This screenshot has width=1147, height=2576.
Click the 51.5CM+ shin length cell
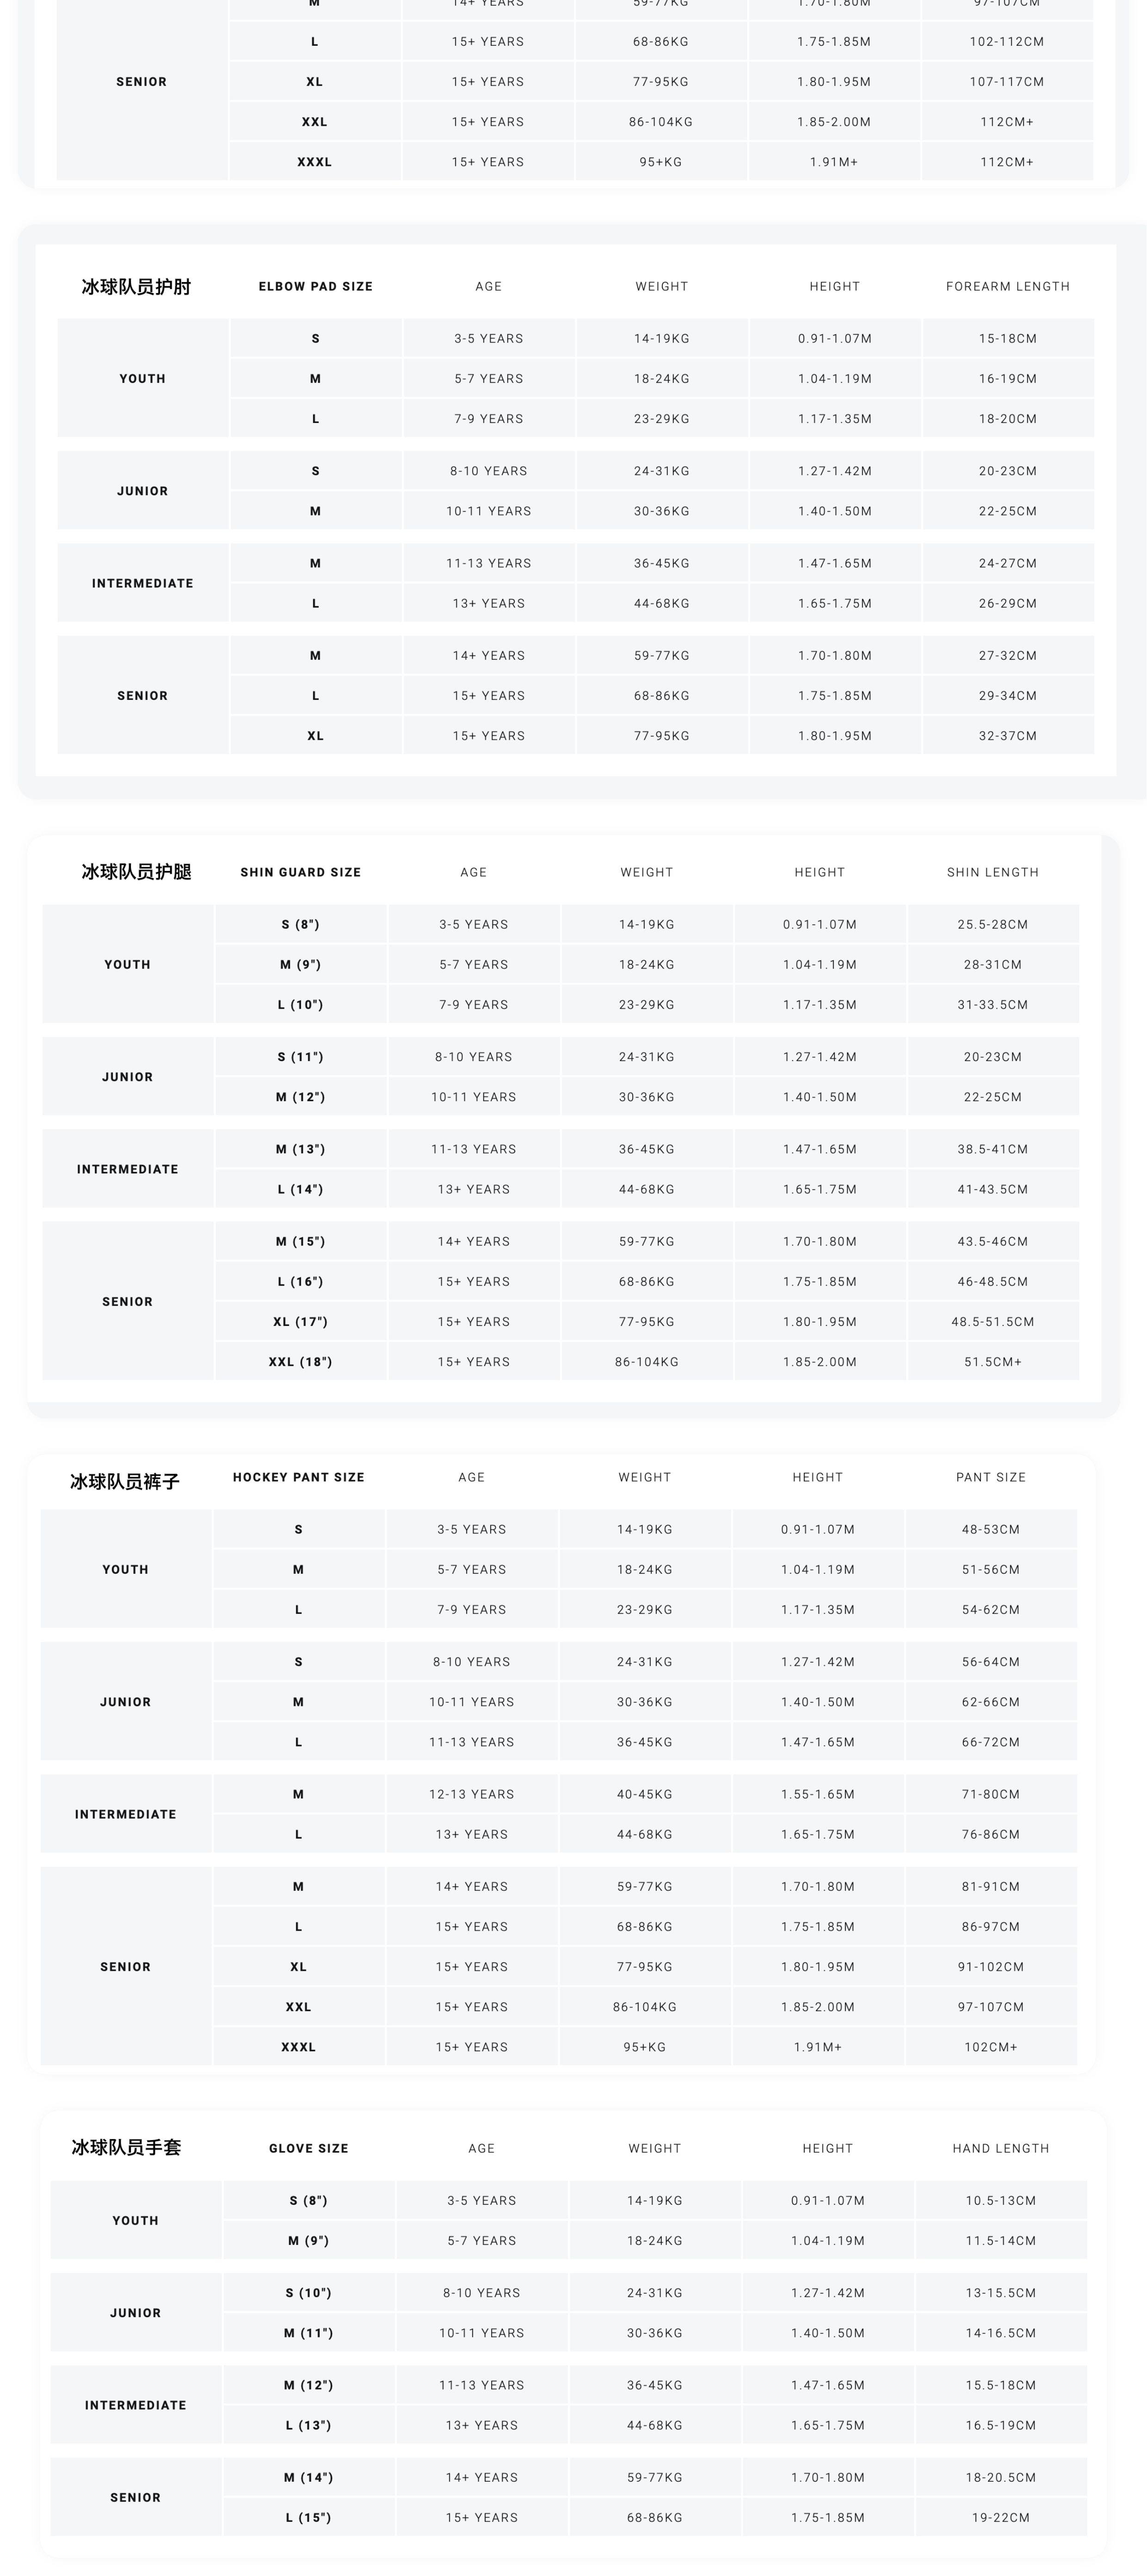[992, 1362]
